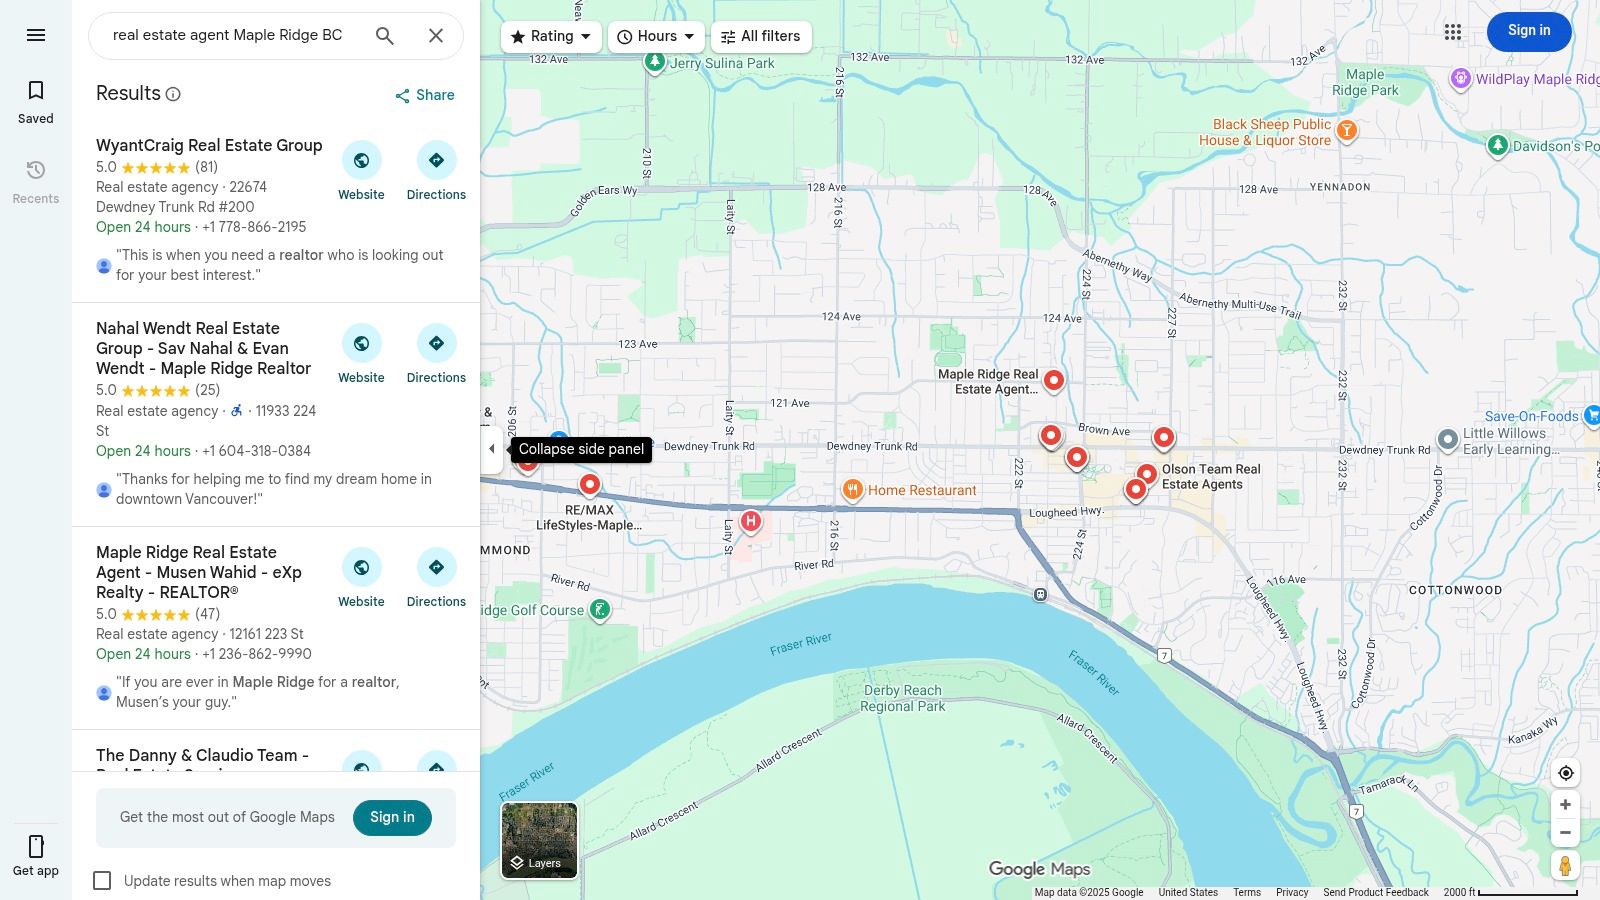This screenshot has width=1600, height=900.
Task: Select the Olson Team Real Estate Agents pin
Action: coord(1147,474)
